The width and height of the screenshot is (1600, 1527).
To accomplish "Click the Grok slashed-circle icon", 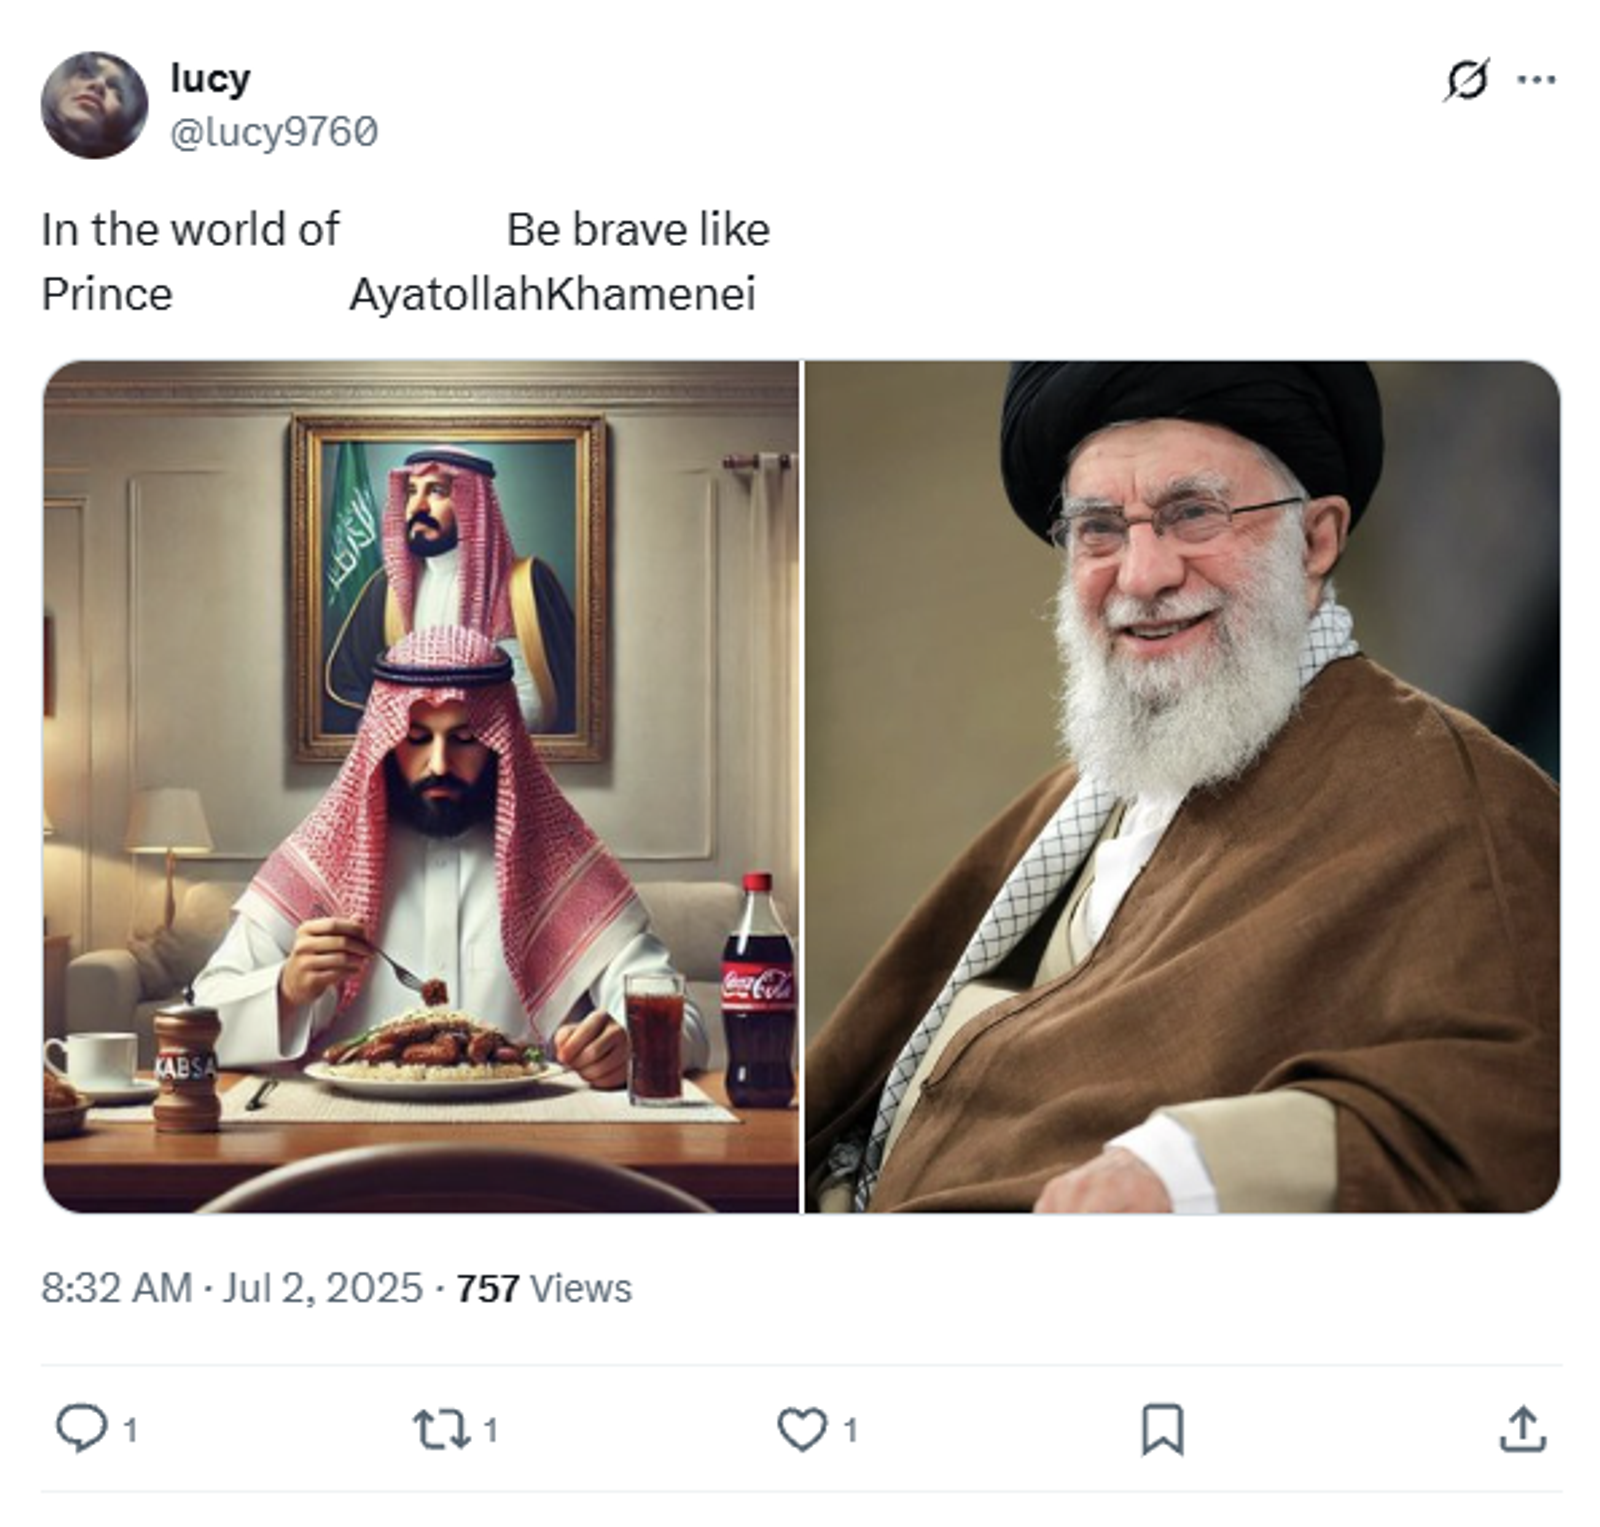I will coord(1466,80).
